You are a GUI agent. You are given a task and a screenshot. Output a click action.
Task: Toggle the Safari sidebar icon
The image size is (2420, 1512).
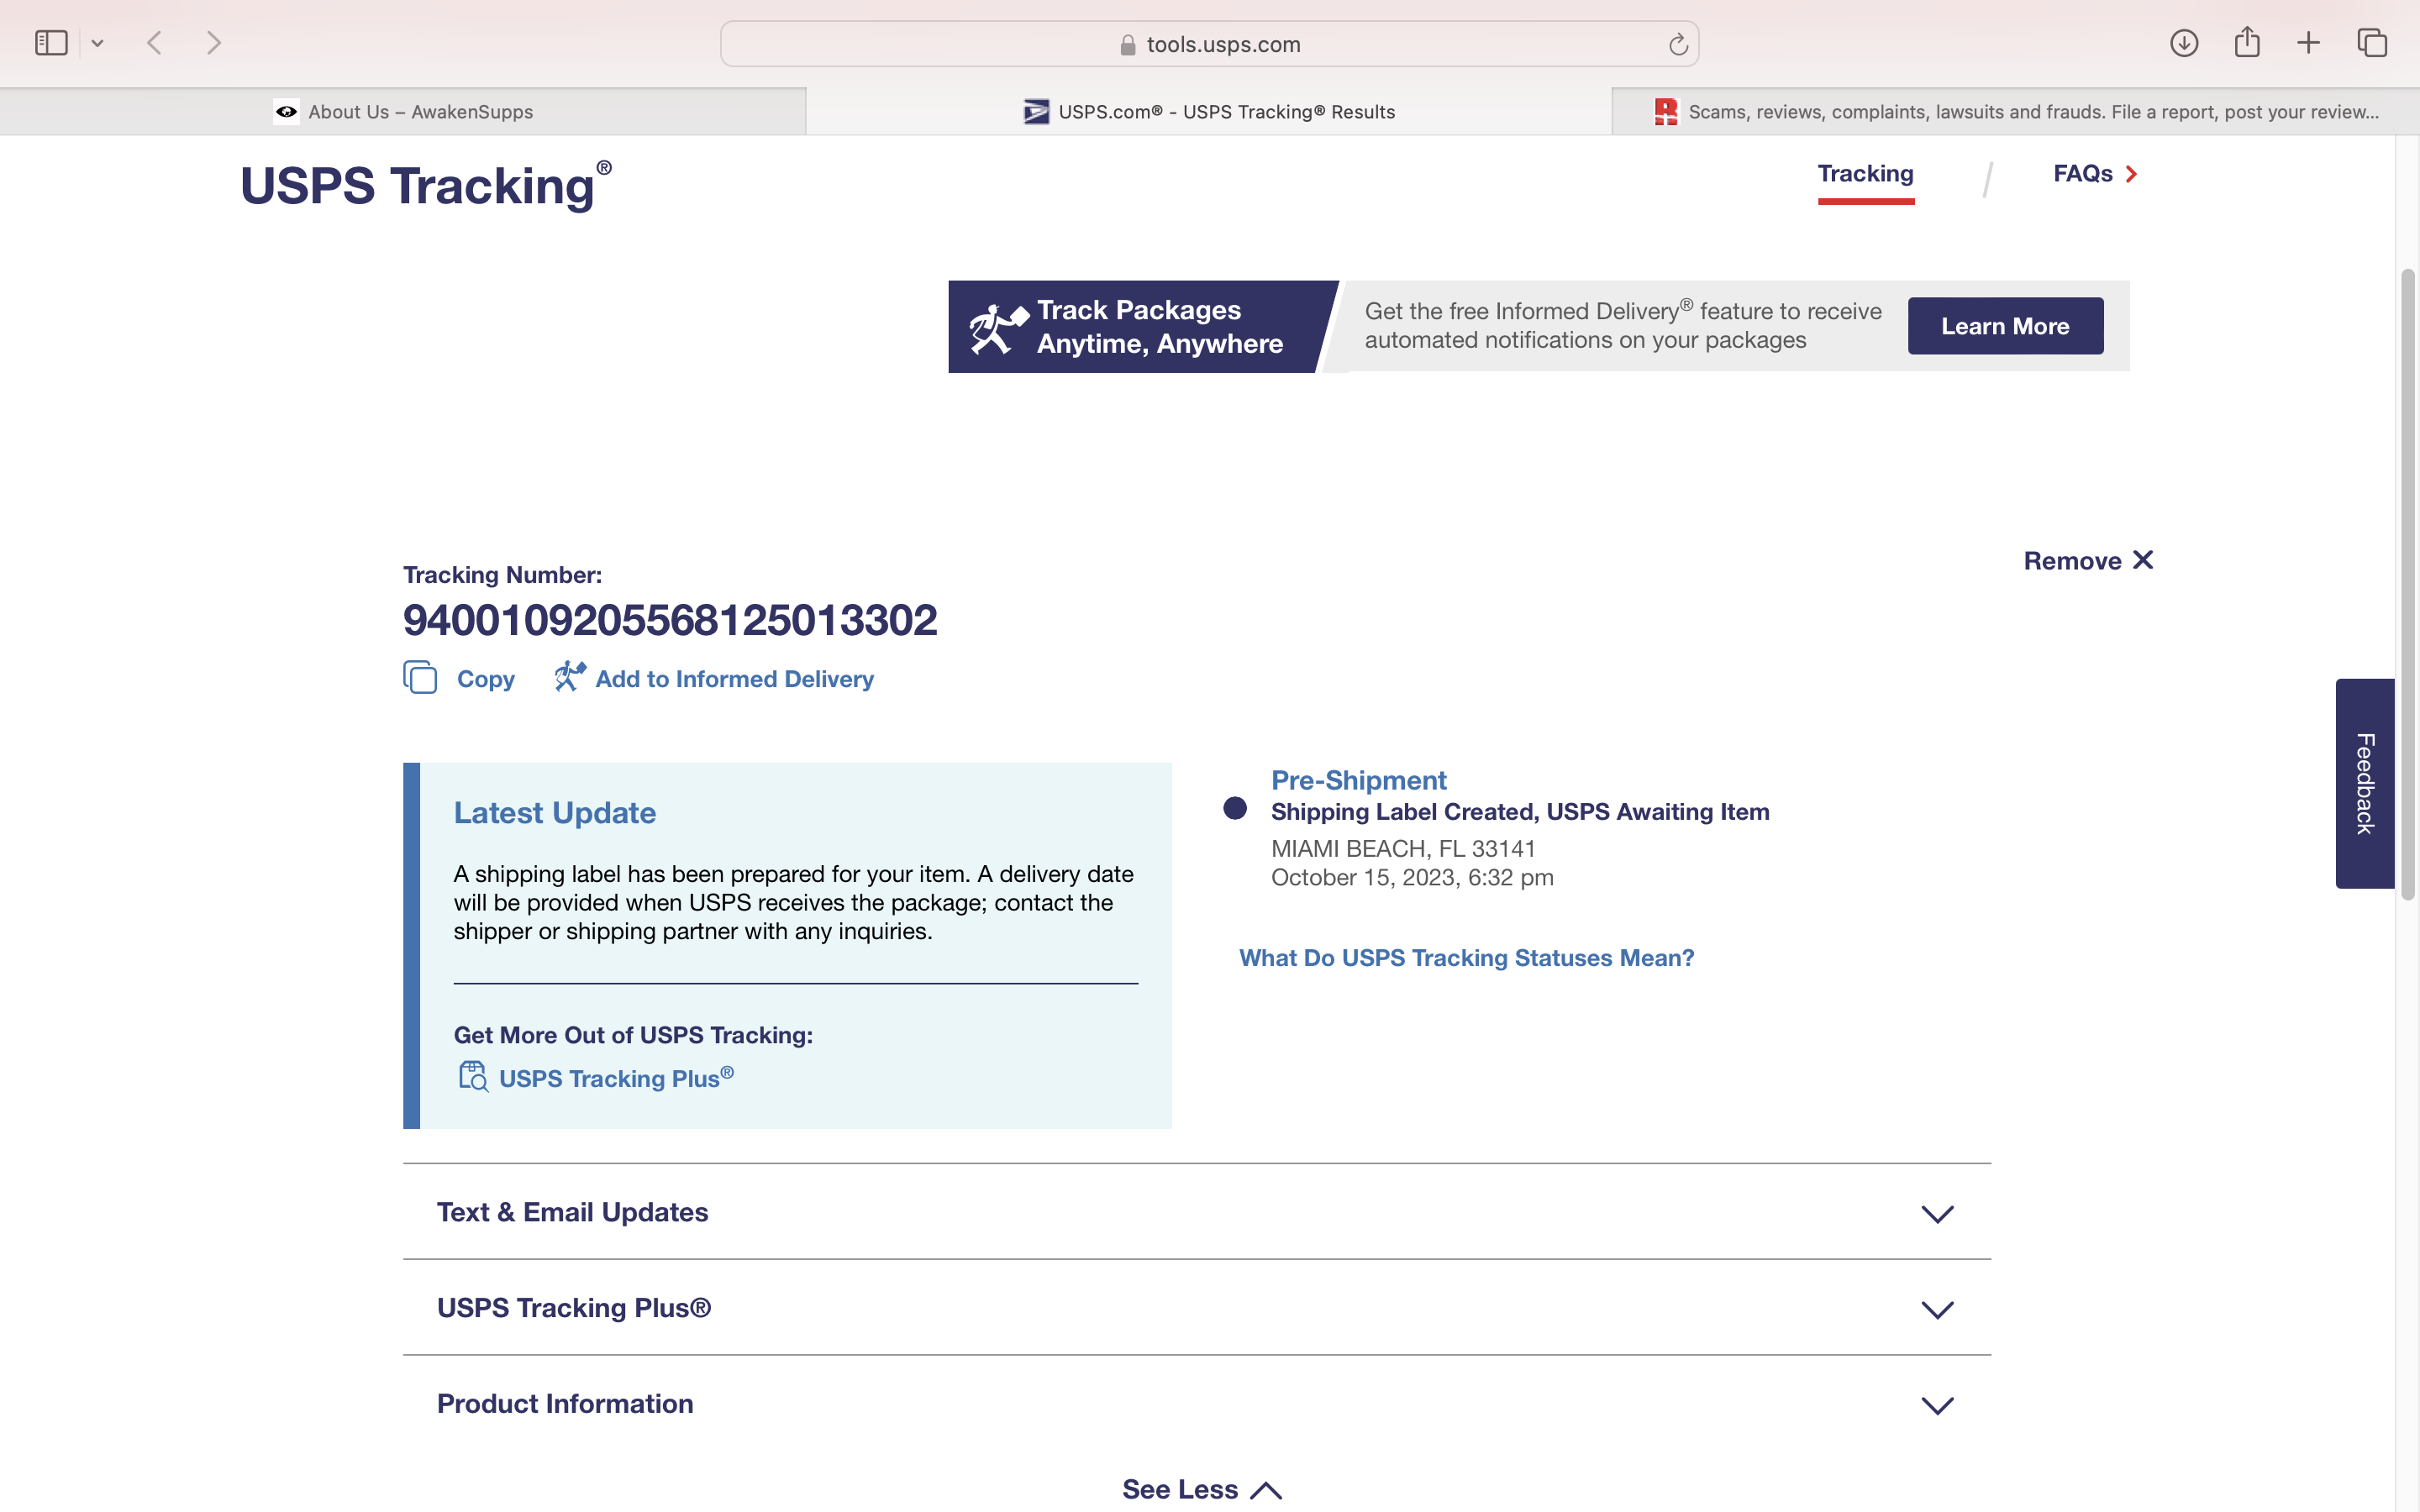pyautogui.click(x=51, y=43)
